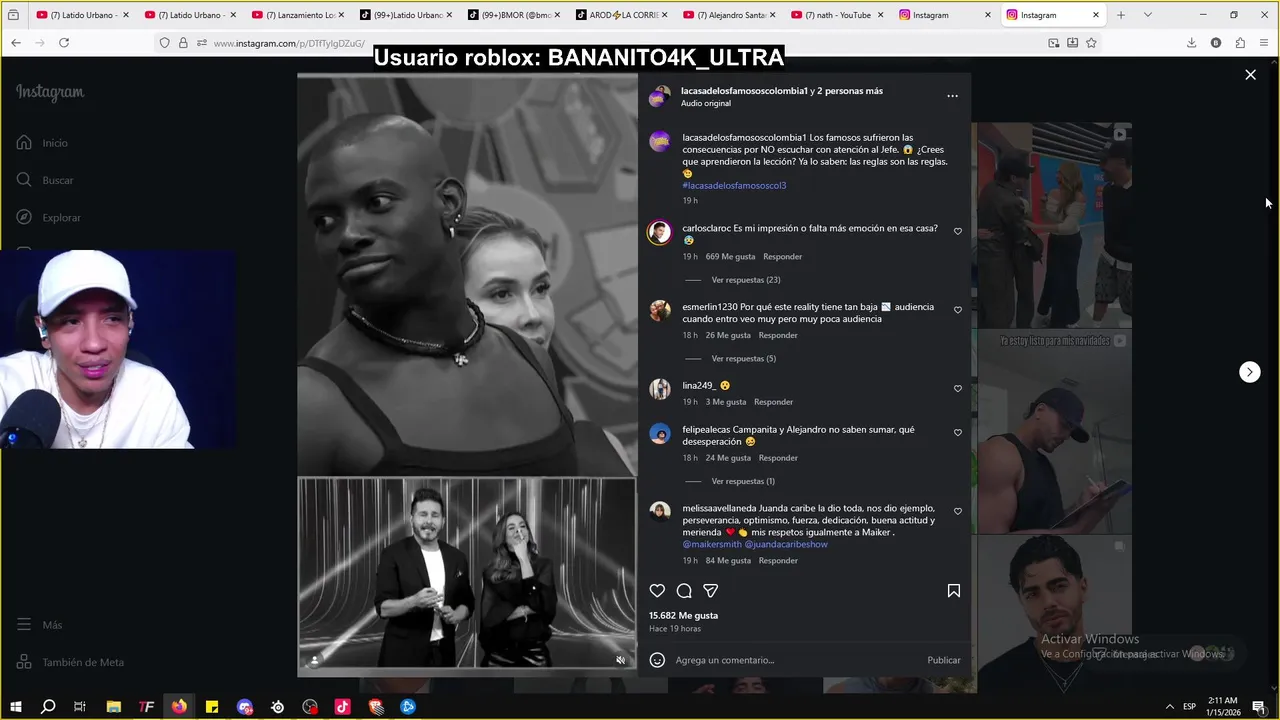Open the Windows Start menu
Image resolution: width=1280 pixels, height=720 pixels.
tap(15, 707)
